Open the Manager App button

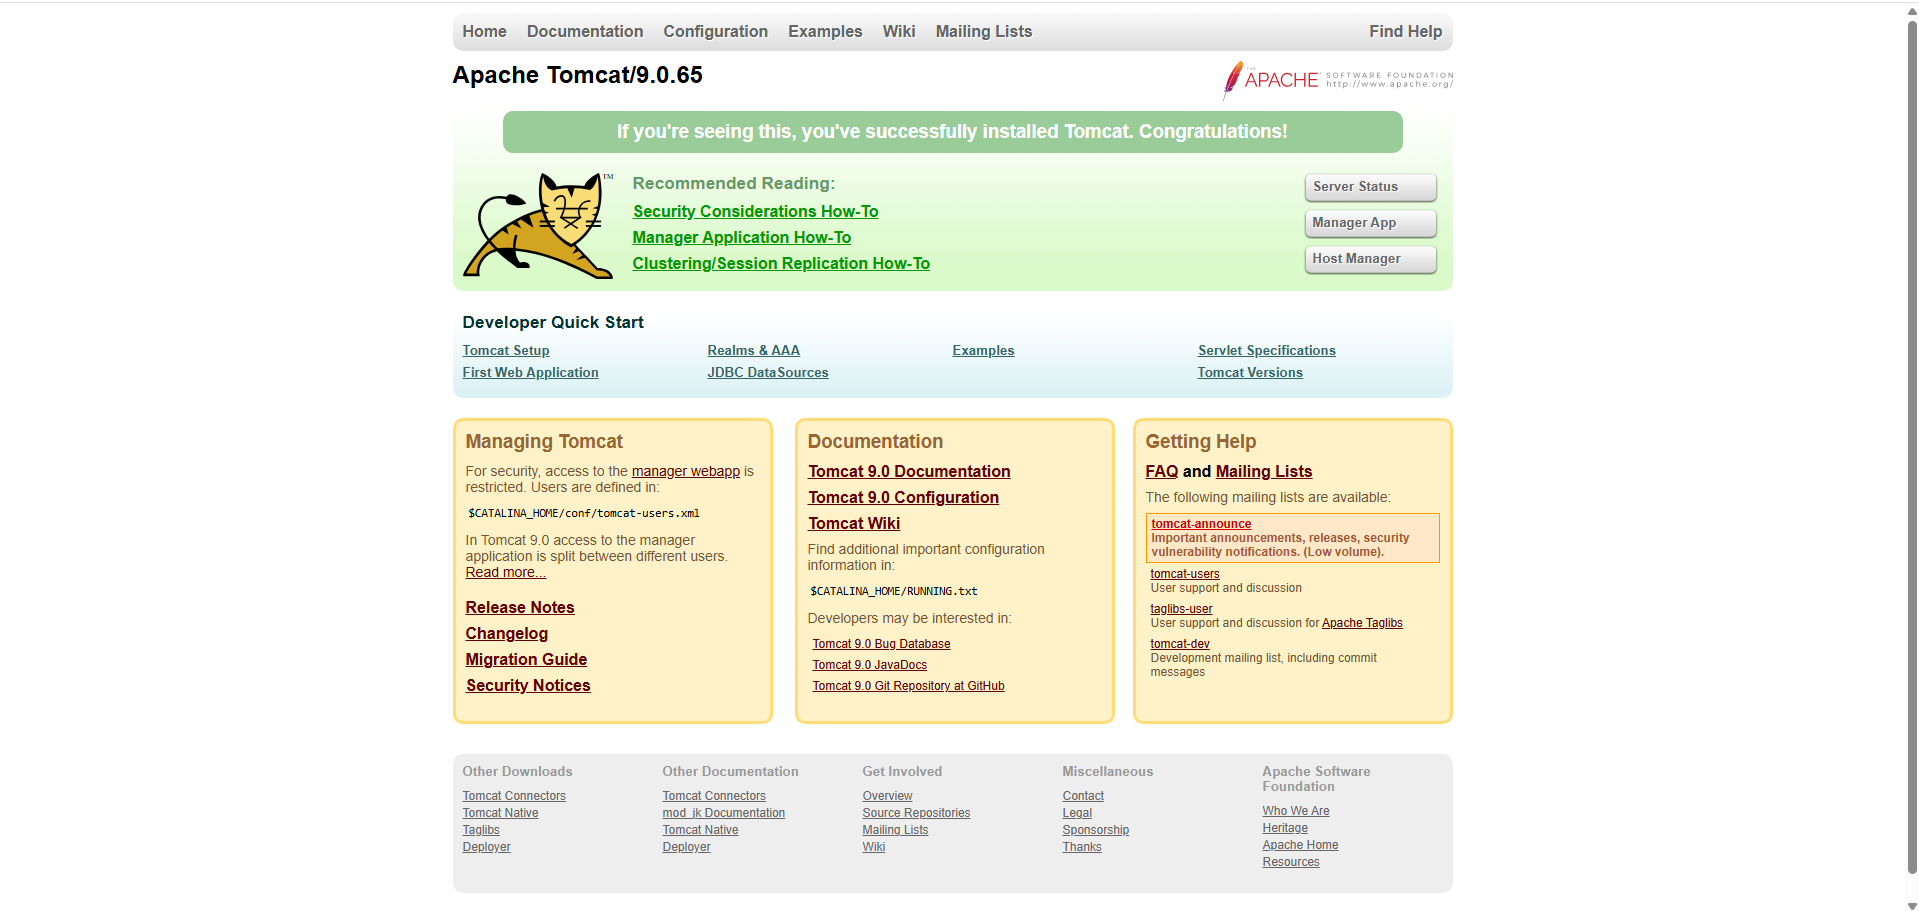1370,223
